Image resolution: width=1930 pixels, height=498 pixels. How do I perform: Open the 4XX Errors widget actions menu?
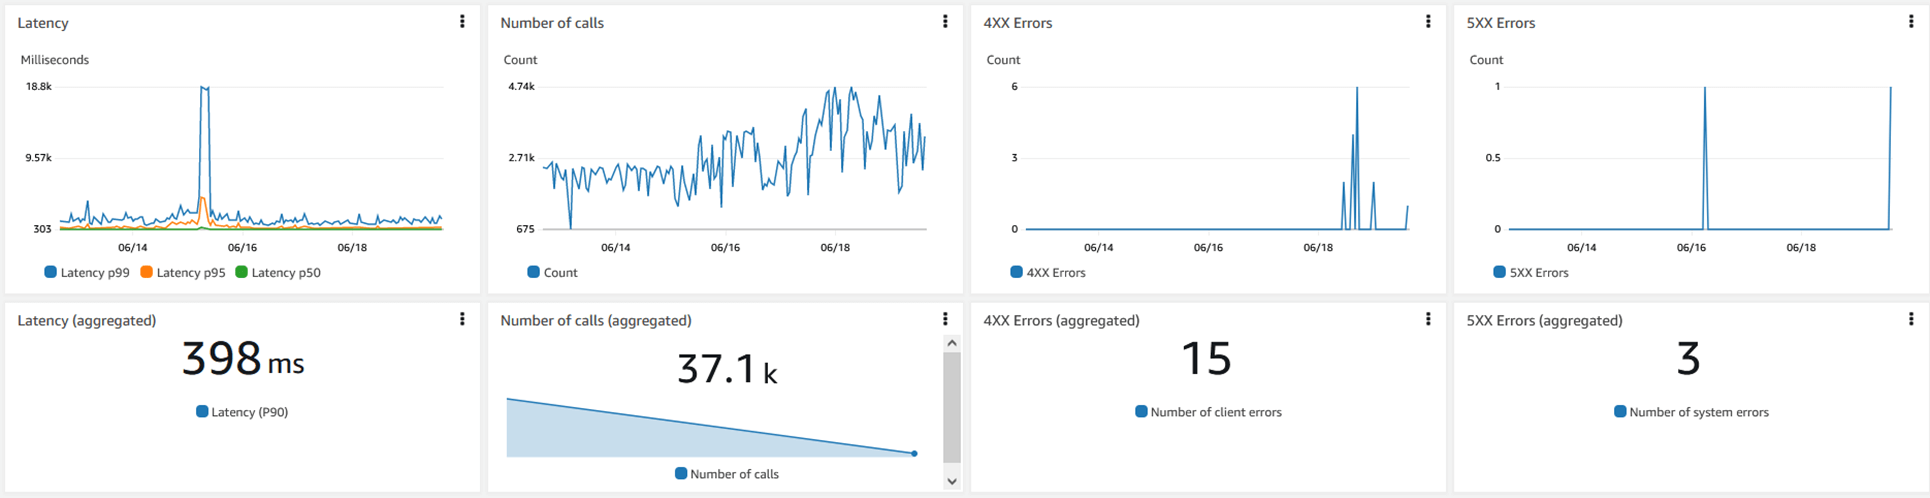click(1428, 22)
